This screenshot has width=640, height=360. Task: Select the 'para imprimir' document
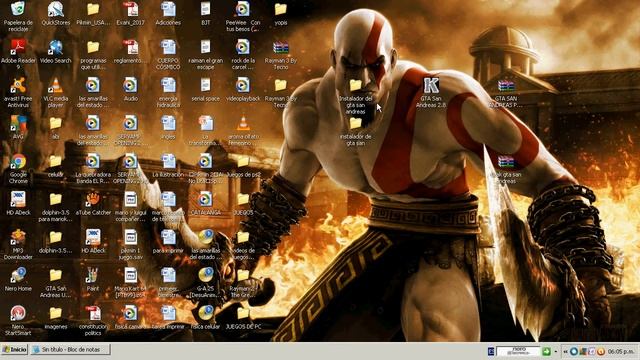click(168, 242)
